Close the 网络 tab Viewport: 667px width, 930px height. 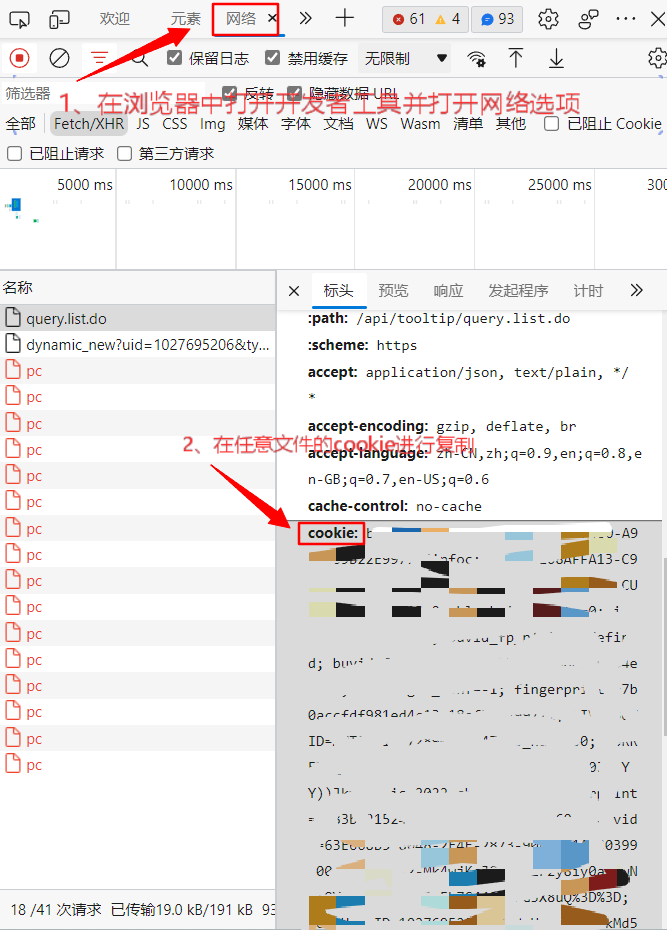click(x=272, y=18)
